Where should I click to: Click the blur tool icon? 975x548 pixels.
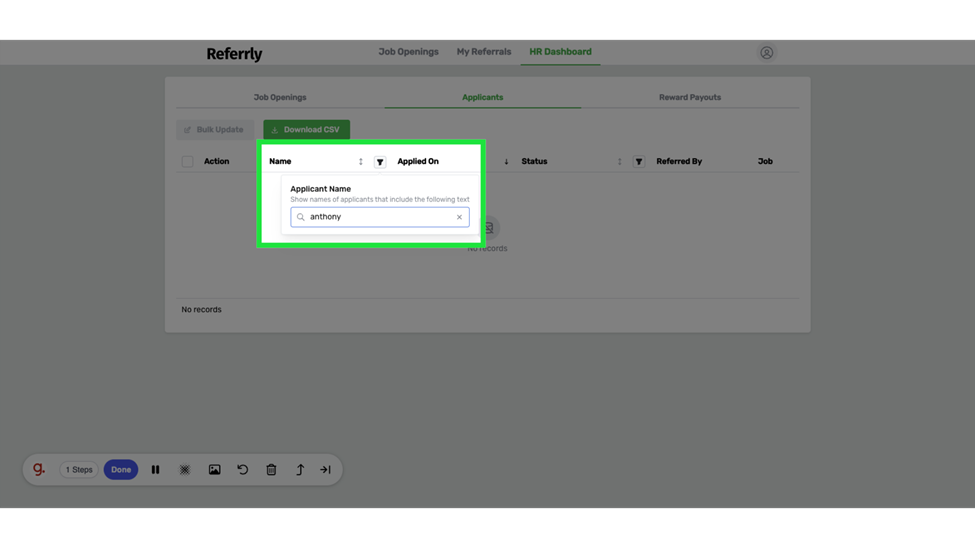[185, 470]
